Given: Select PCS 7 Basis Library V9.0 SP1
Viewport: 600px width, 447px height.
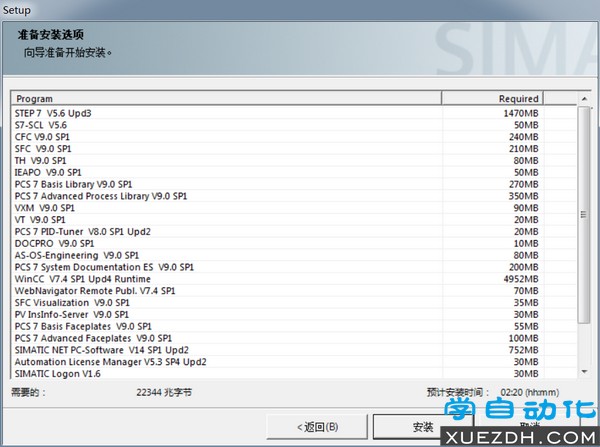Looking at the screenshot, I should coord(293,184).
